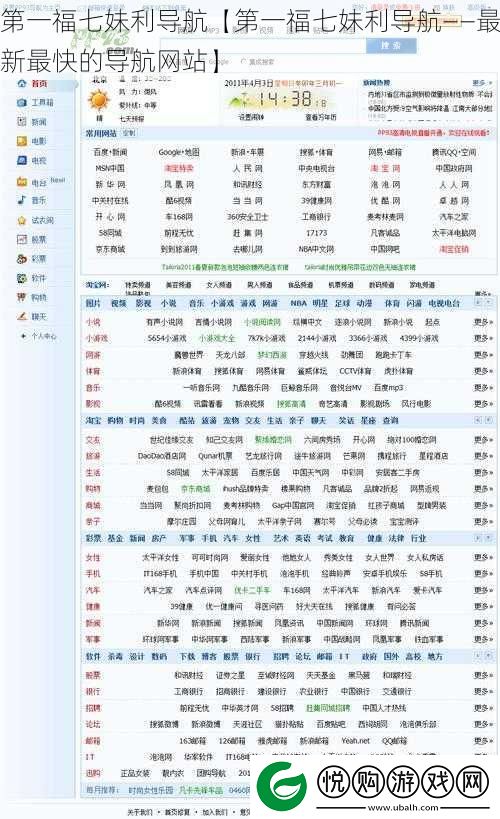Open CCTV体育 link
The image size is (500, 819).
click(355, 371)
